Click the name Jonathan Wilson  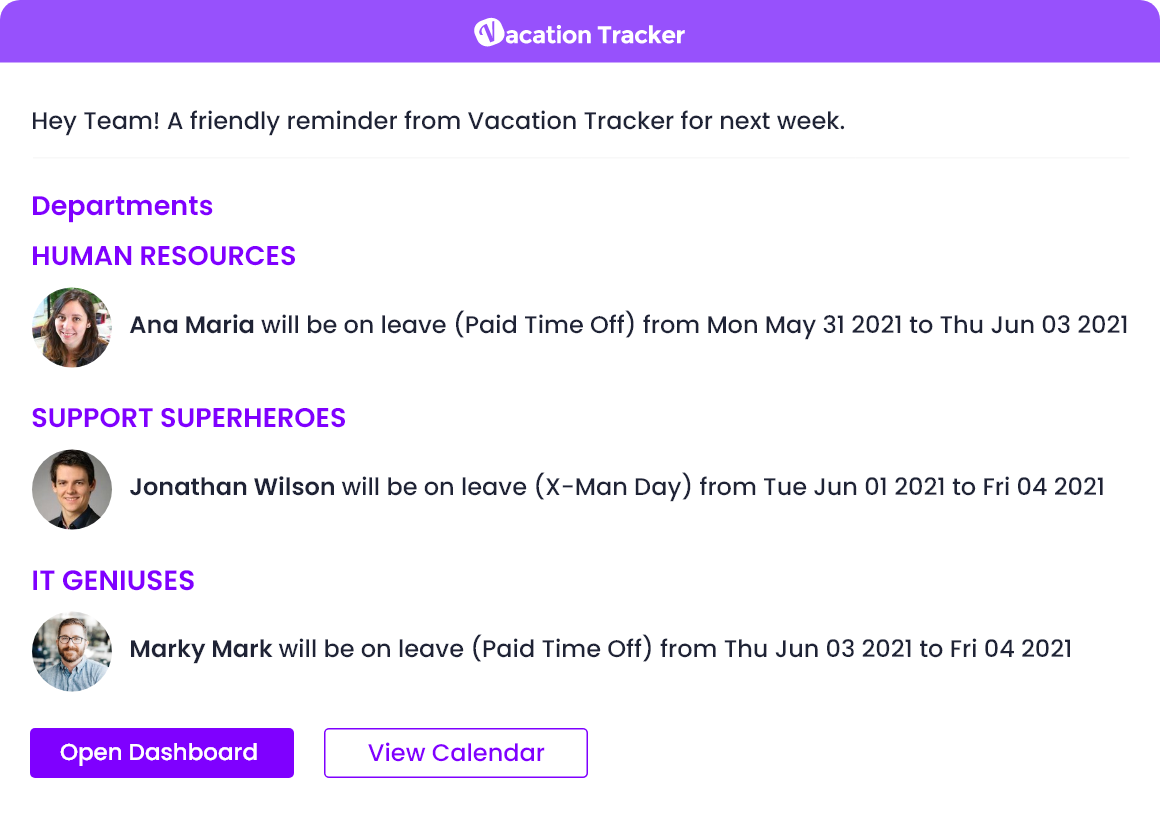coord(232,487)
